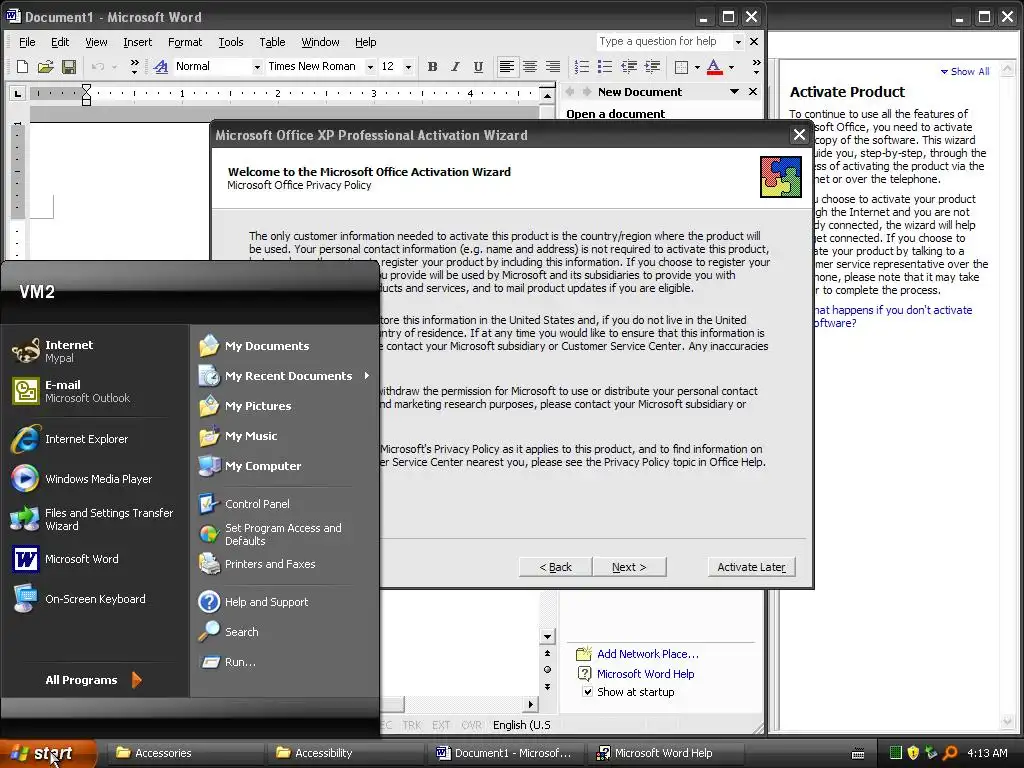Screen dimensions: 1024x768
Task: Expand Formatting toolbar options chevron
Action: pos(756,67)
